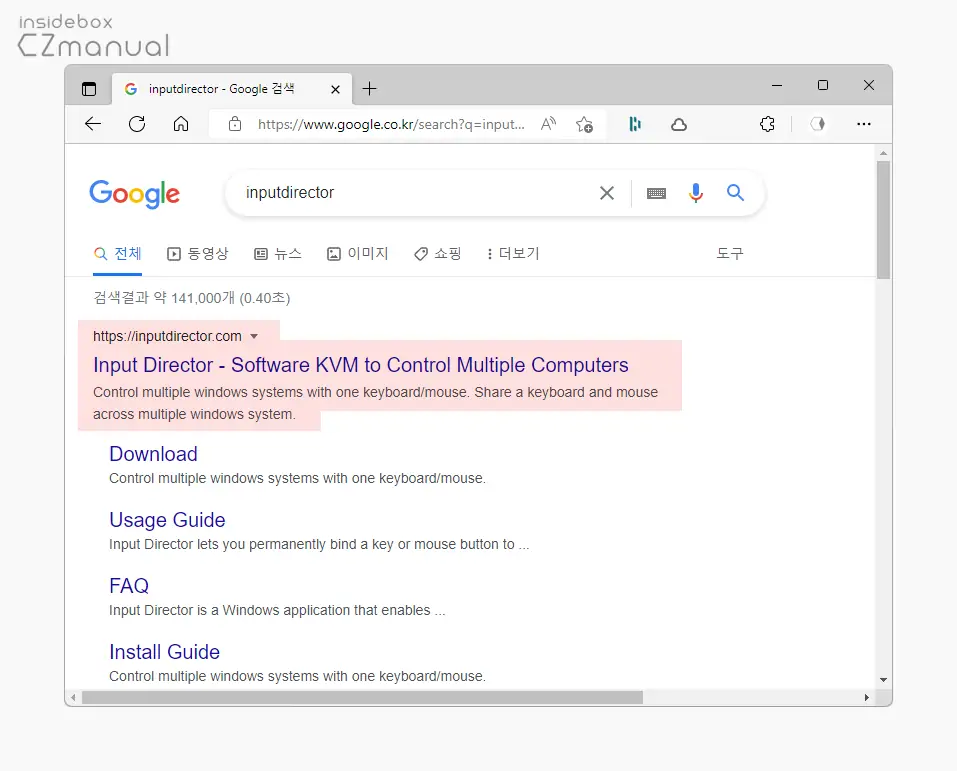This screenshot has height=771, width=957.
Task: Minimize the browser window
Action: coord(777,85)
